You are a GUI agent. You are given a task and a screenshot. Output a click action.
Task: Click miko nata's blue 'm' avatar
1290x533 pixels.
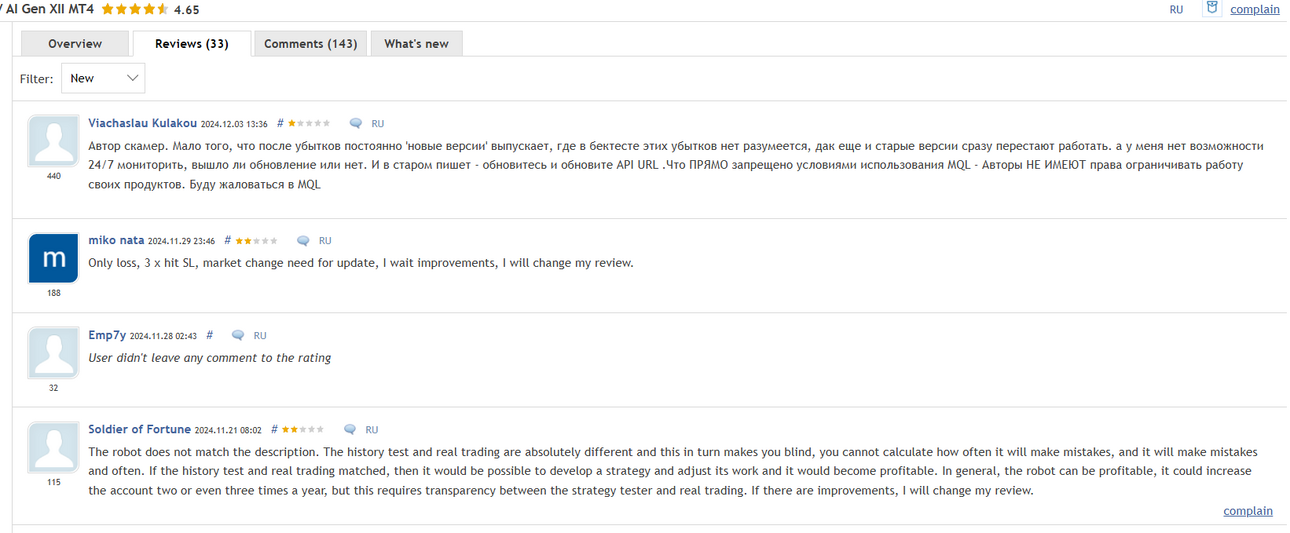coord(54,259)
